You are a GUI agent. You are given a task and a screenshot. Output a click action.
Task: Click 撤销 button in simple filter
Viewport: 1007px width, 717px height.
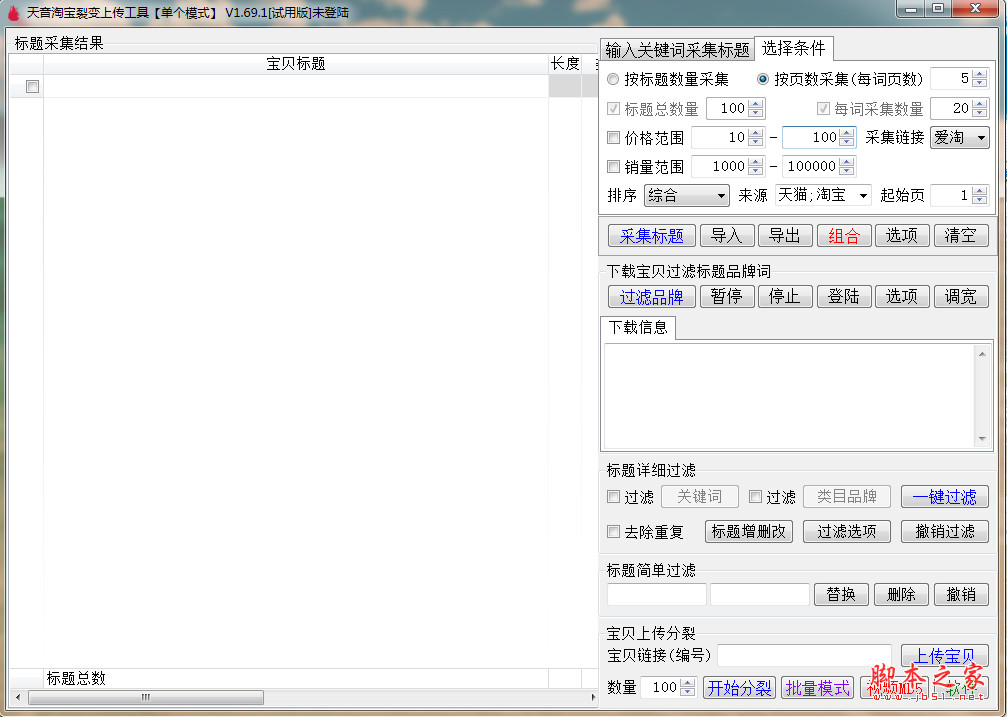pyautogui.click(x=961, y=594)
